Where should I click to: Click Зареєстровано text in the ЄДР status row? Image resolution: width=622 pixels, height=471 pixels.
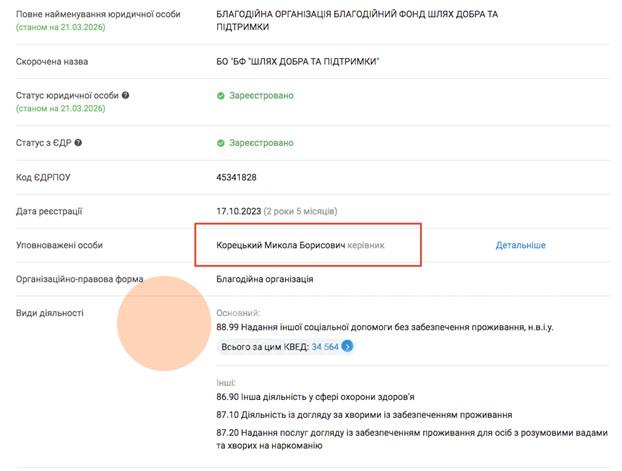[261, 143]
